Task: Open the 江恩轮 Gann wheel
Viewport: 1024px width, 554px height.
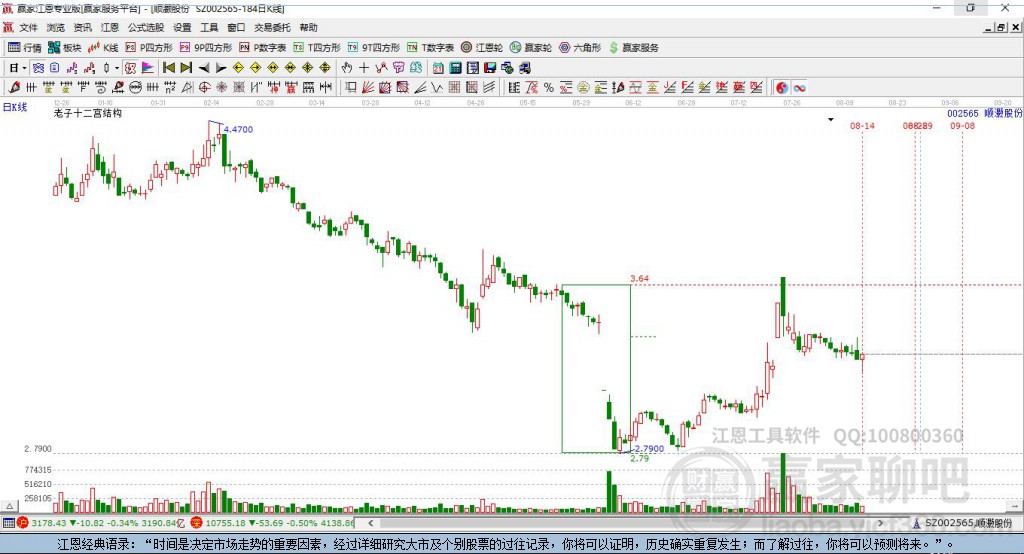Action: pos(482,48)
